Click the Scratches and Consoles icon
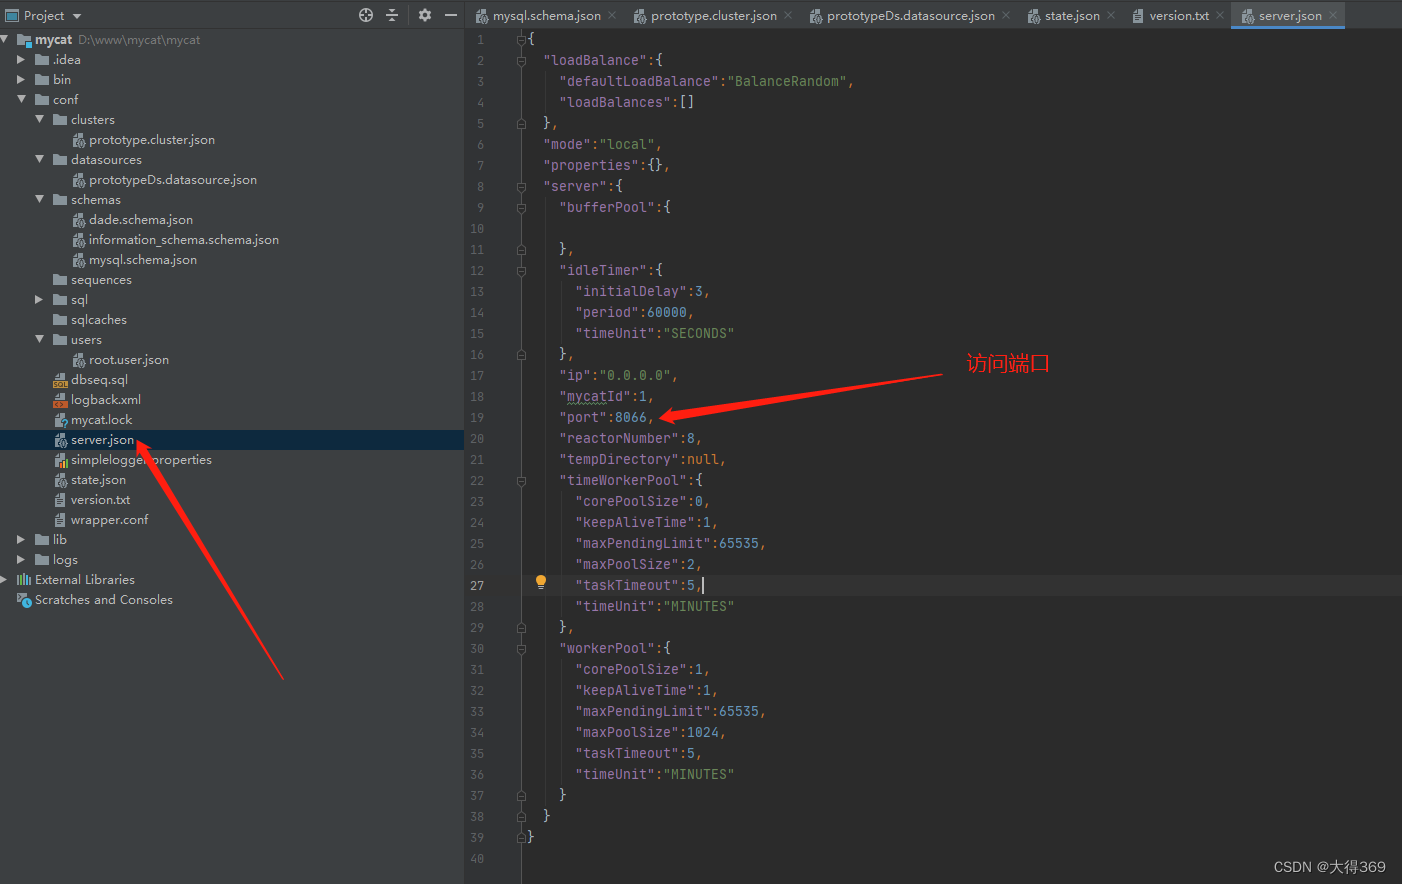Viewport: 1402px width, 884px height. coord(24,600)
